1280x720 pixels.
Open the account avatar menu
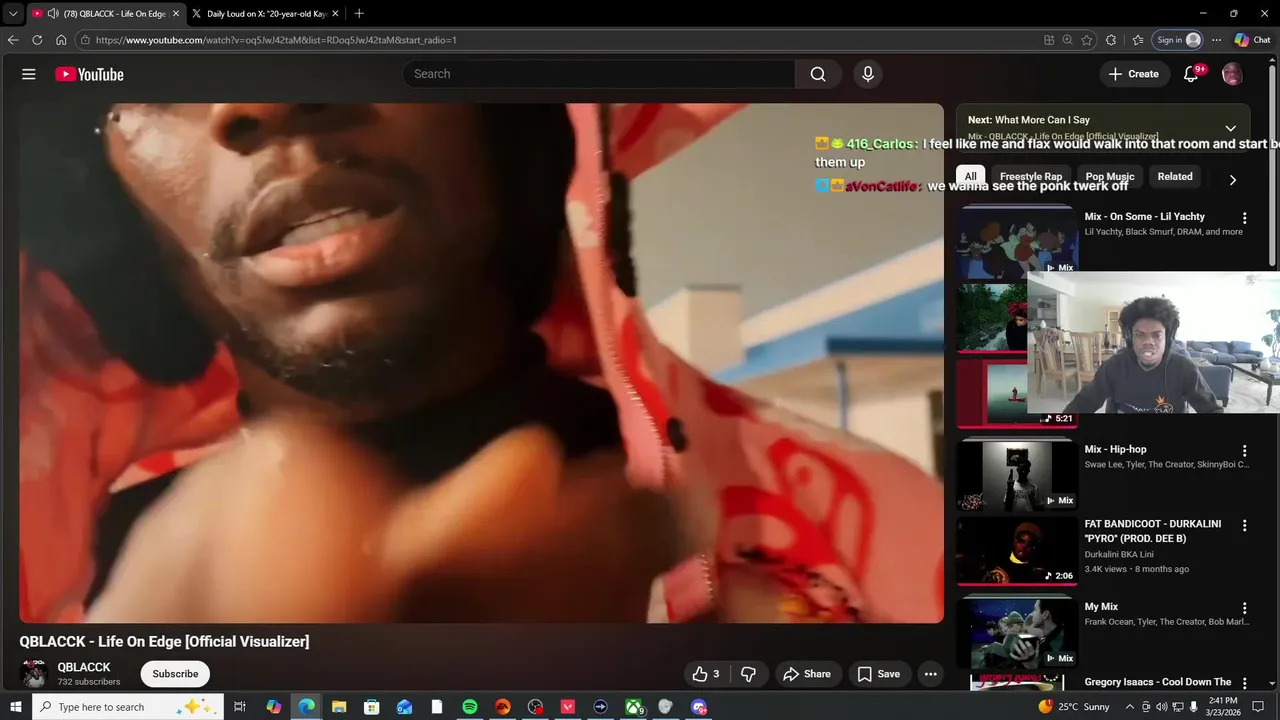(1232, 74)
